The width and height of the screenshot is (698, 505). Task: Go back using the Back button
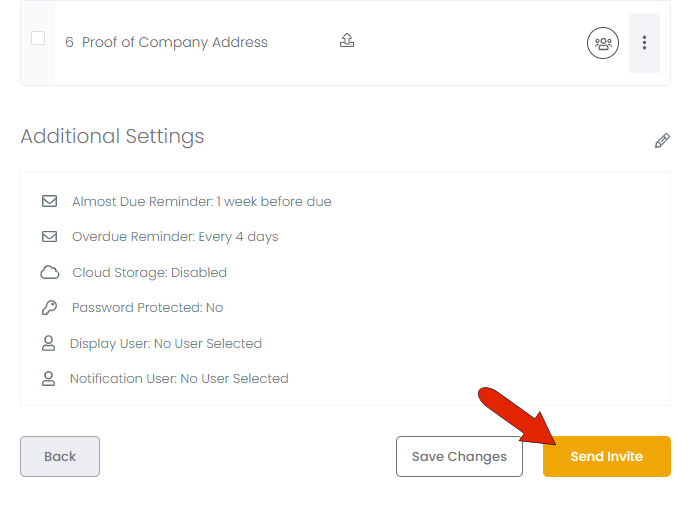[x=60, y=457]
